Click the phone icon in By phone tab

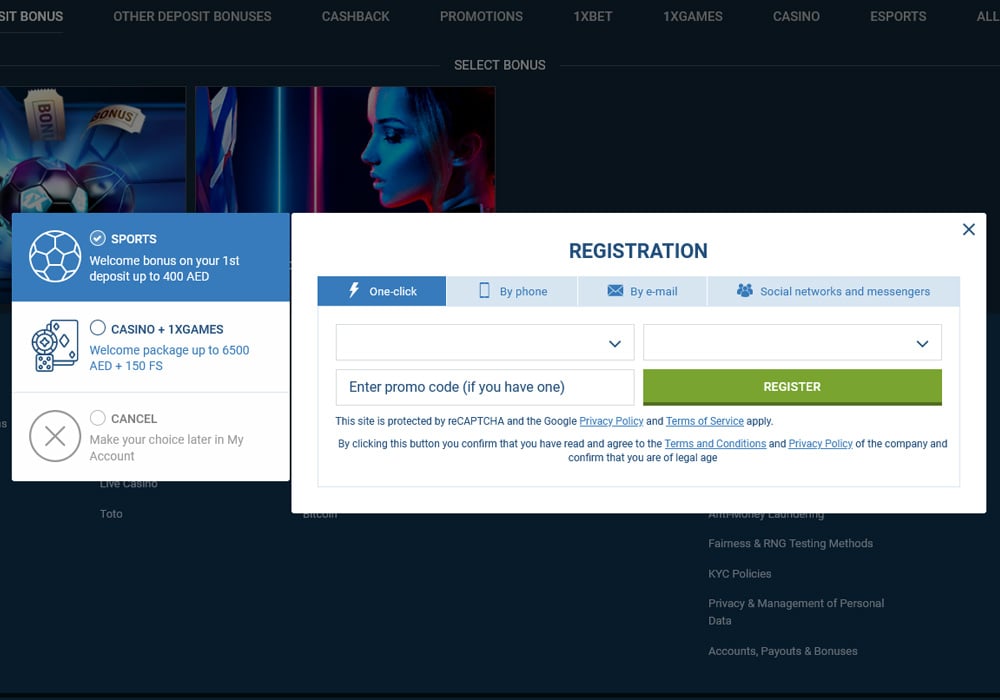(485, 291)
